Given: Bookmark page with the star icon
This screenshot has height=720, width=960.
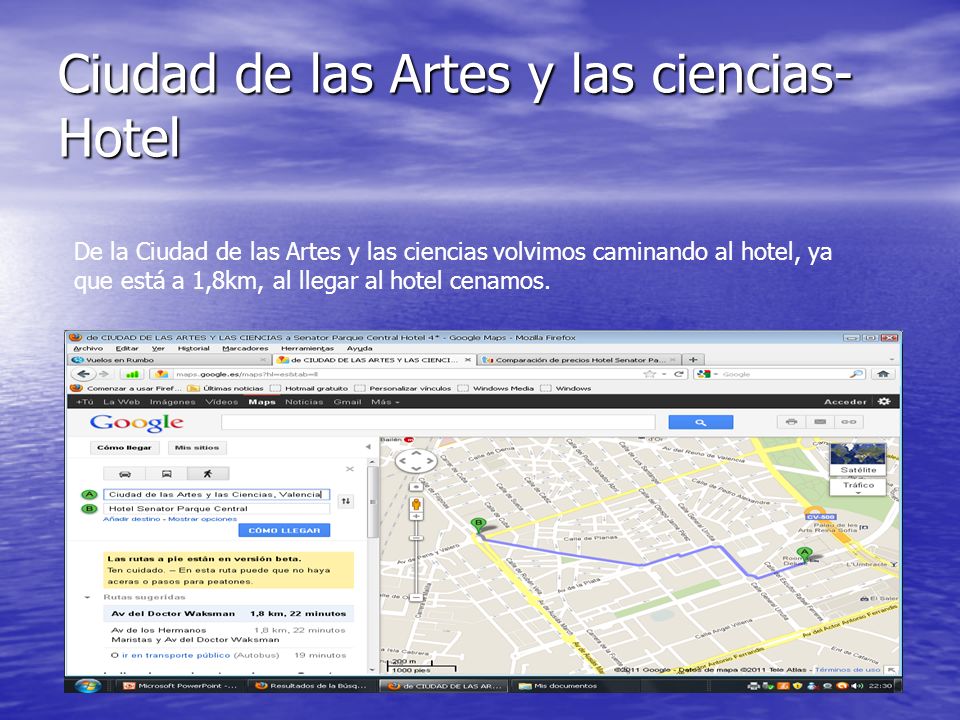Looking at the screenshot, I should click(650, 374).
